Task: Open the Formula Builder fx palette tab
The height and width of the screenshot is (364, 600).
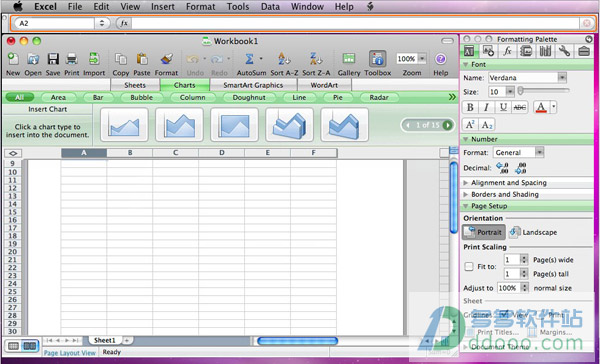Action: point(507,51)
